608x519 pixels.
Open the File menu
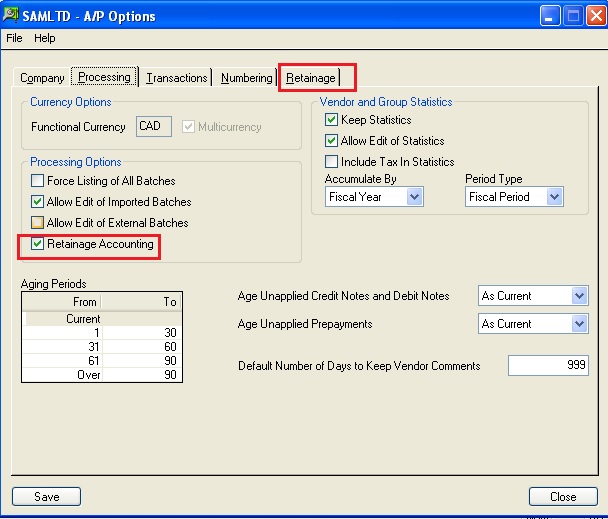[14, 38]
